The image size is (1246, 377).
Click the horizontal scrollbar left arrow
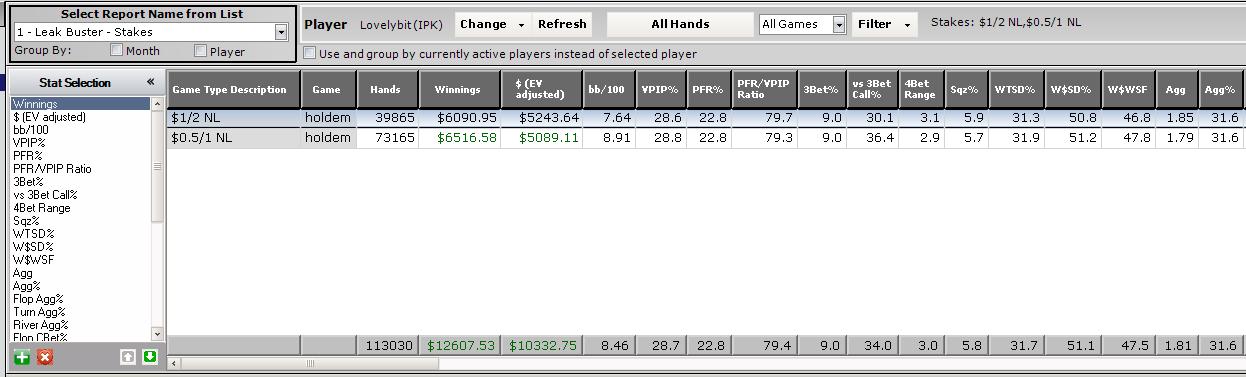tap(176, 364)
